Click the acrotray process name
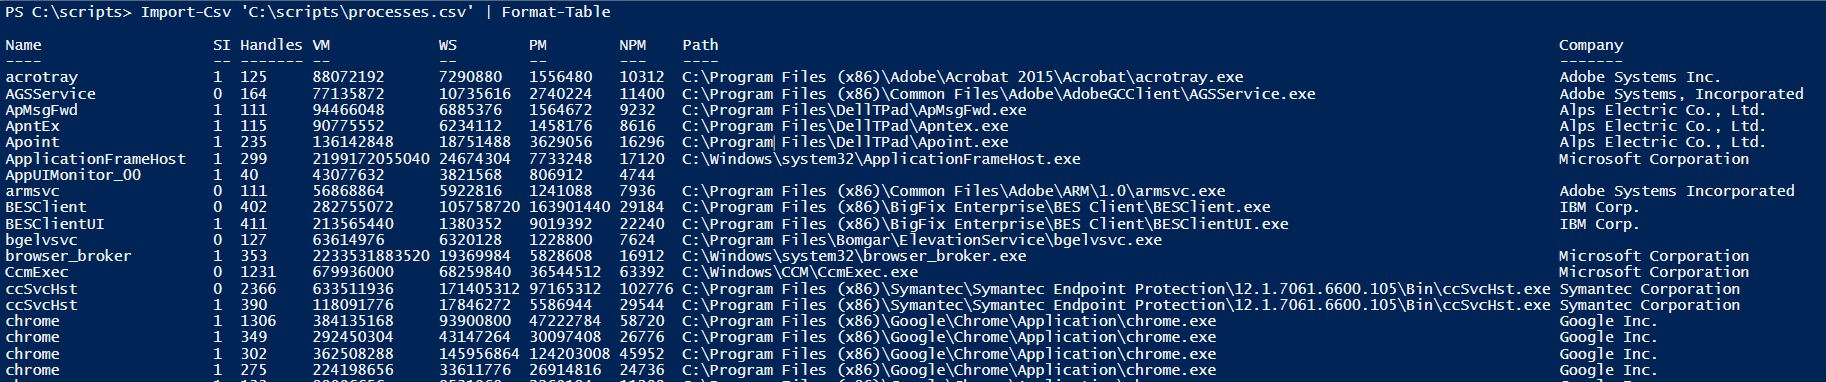The height and width of the screenshot is (382, 1826). [42, 77]
